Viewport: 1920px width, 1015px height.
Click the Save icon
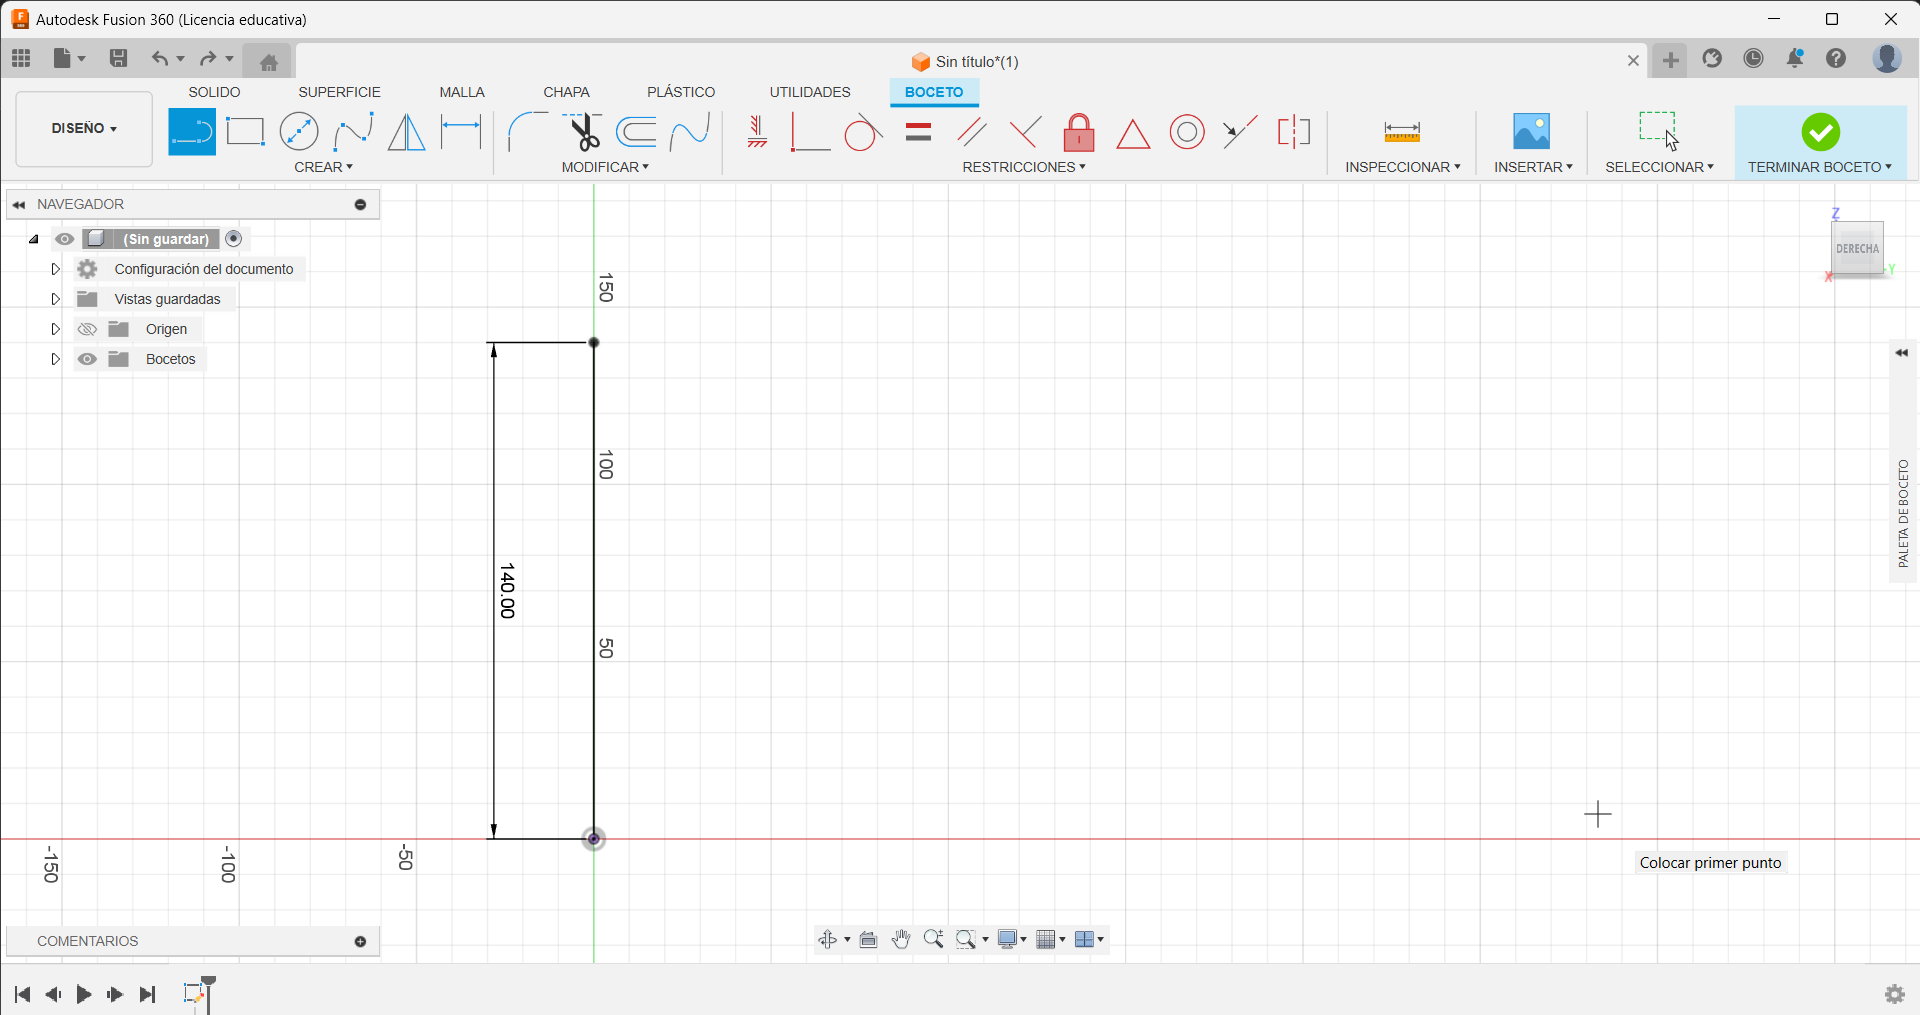118,58
